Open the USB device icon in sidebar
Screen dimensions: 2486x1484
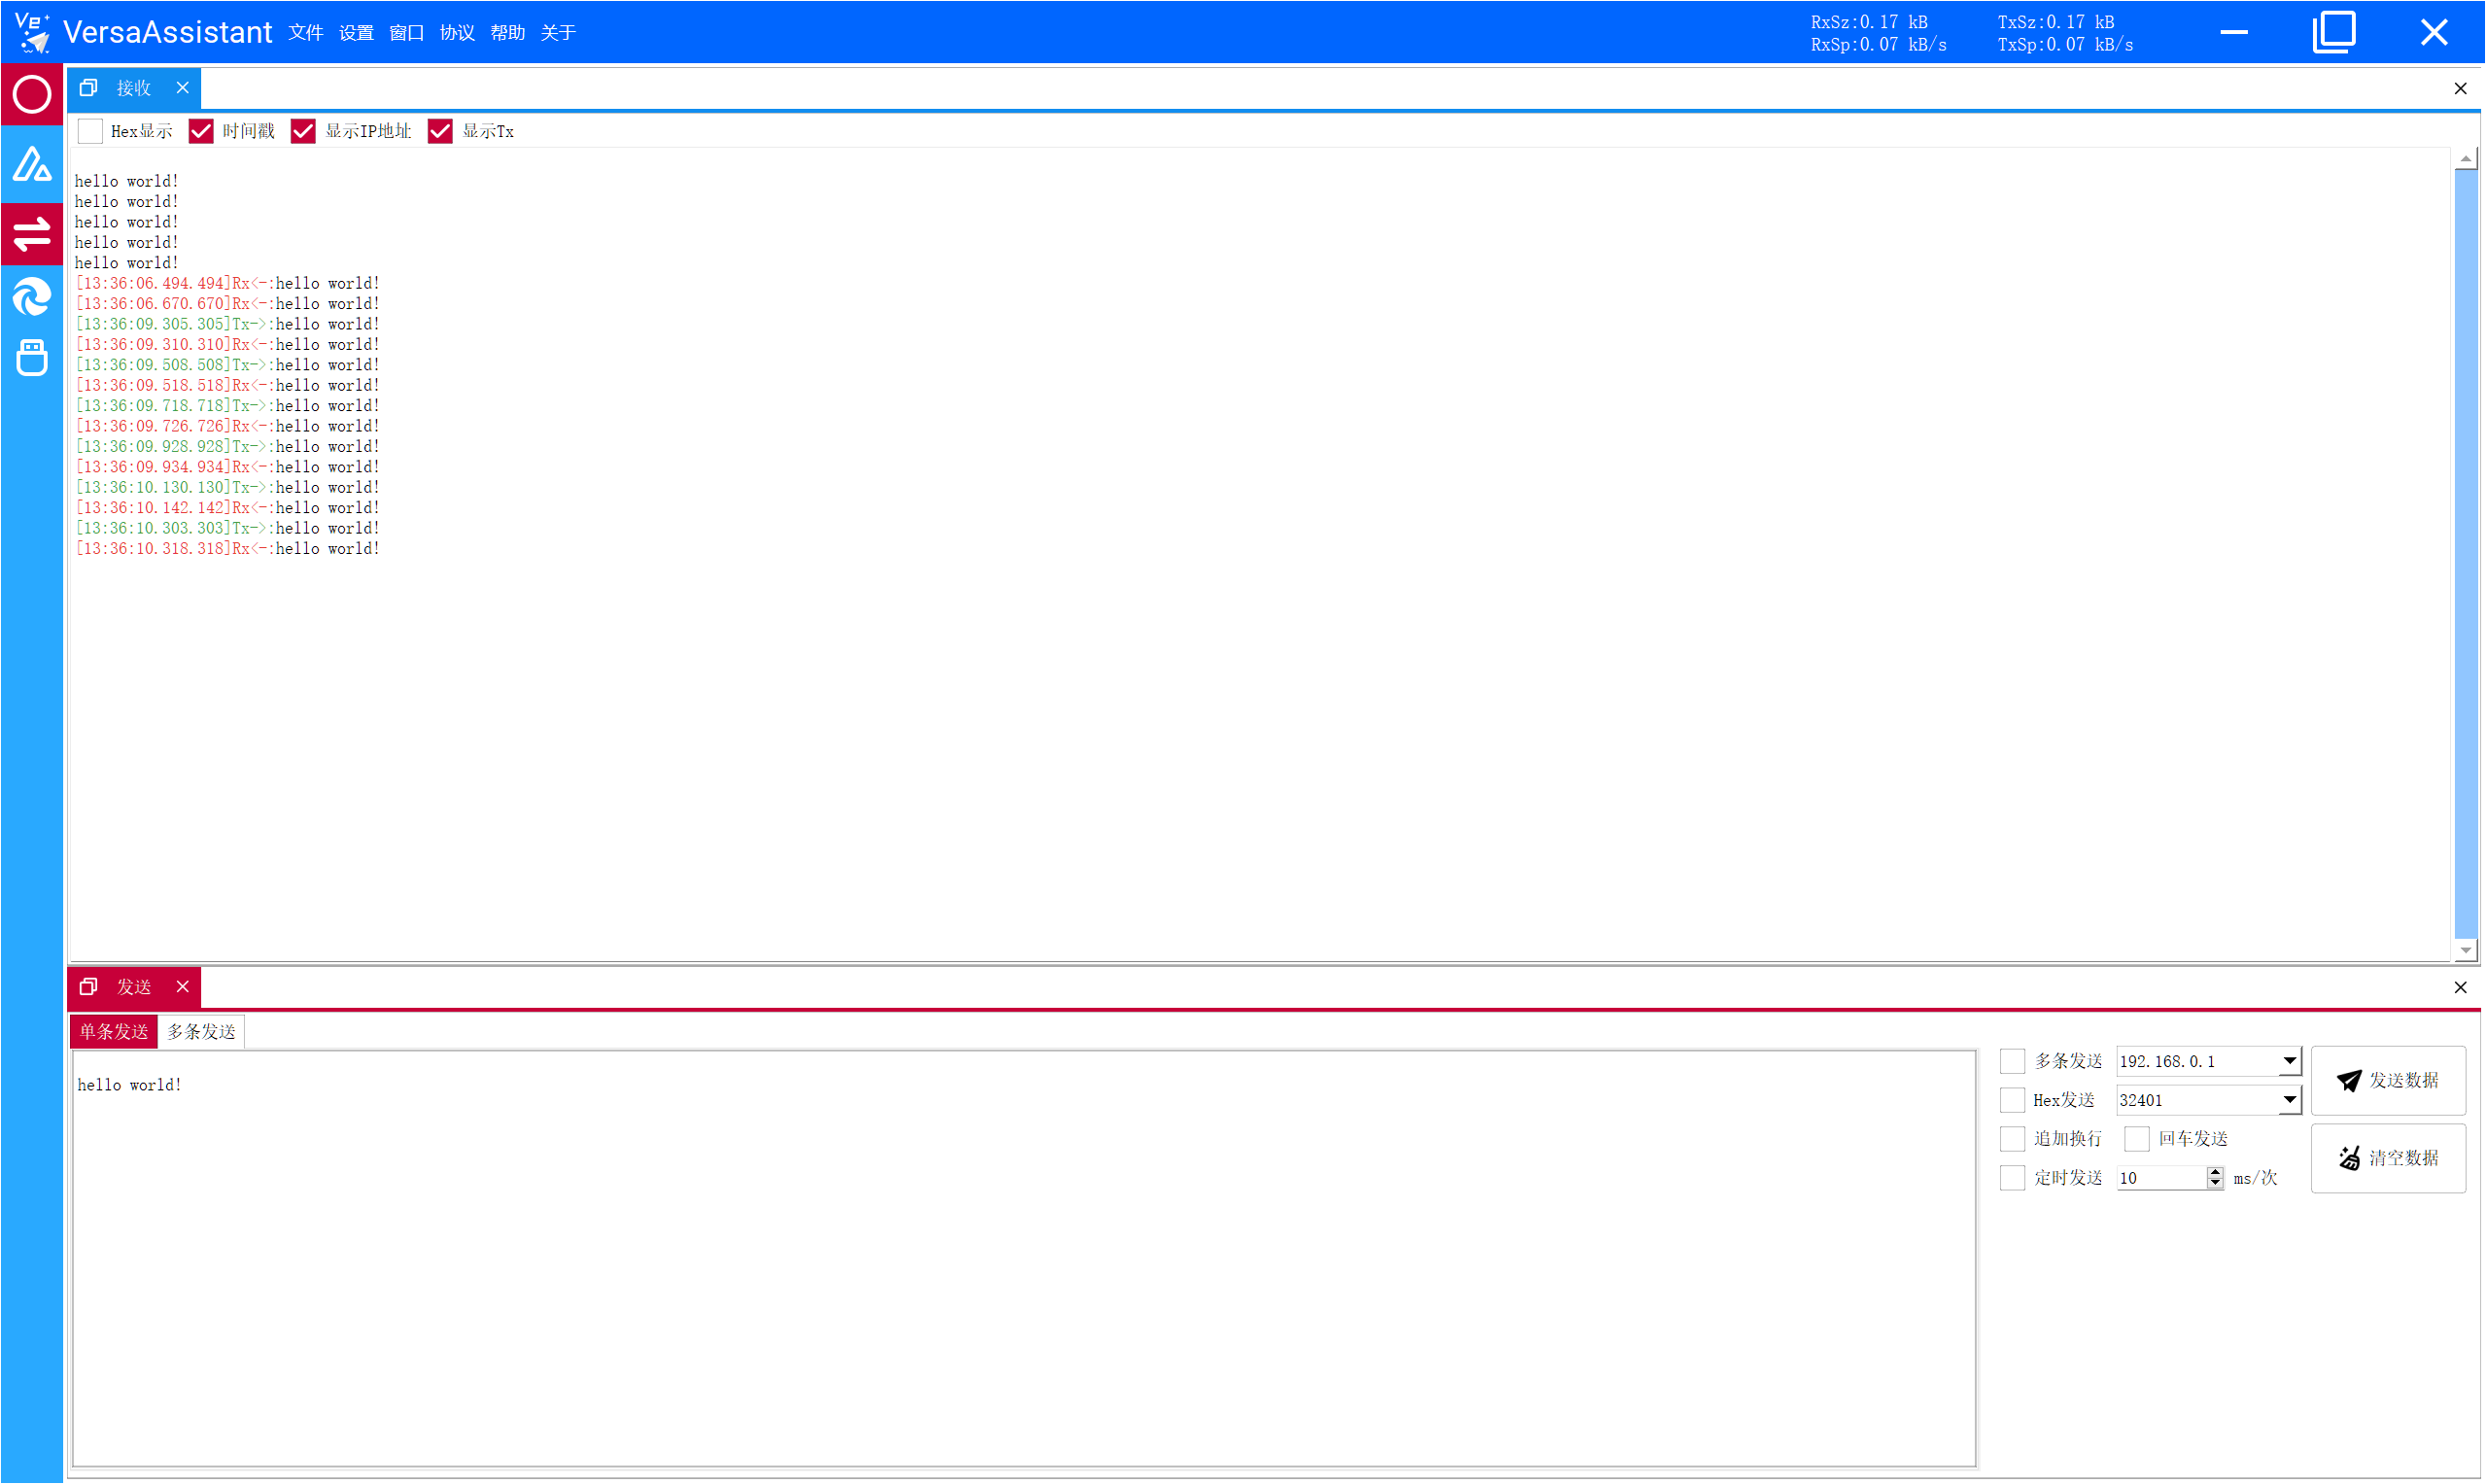32,358
